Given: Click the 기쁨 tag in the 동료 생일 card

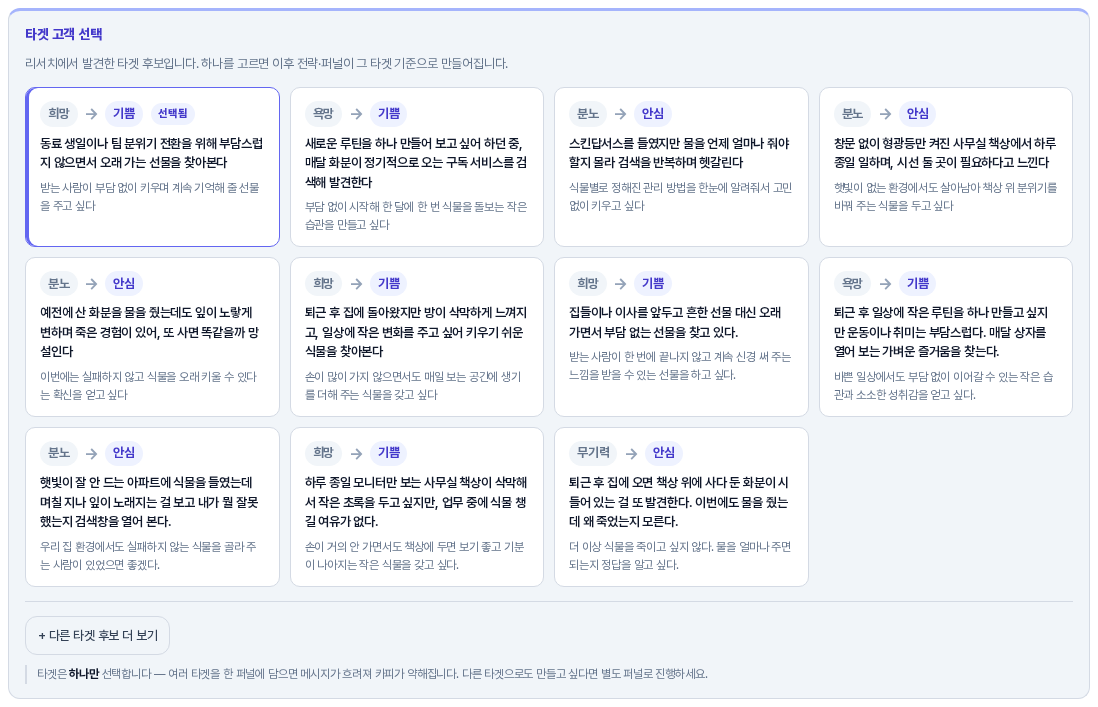Looking at the screenshot, I should click(124, 113).
